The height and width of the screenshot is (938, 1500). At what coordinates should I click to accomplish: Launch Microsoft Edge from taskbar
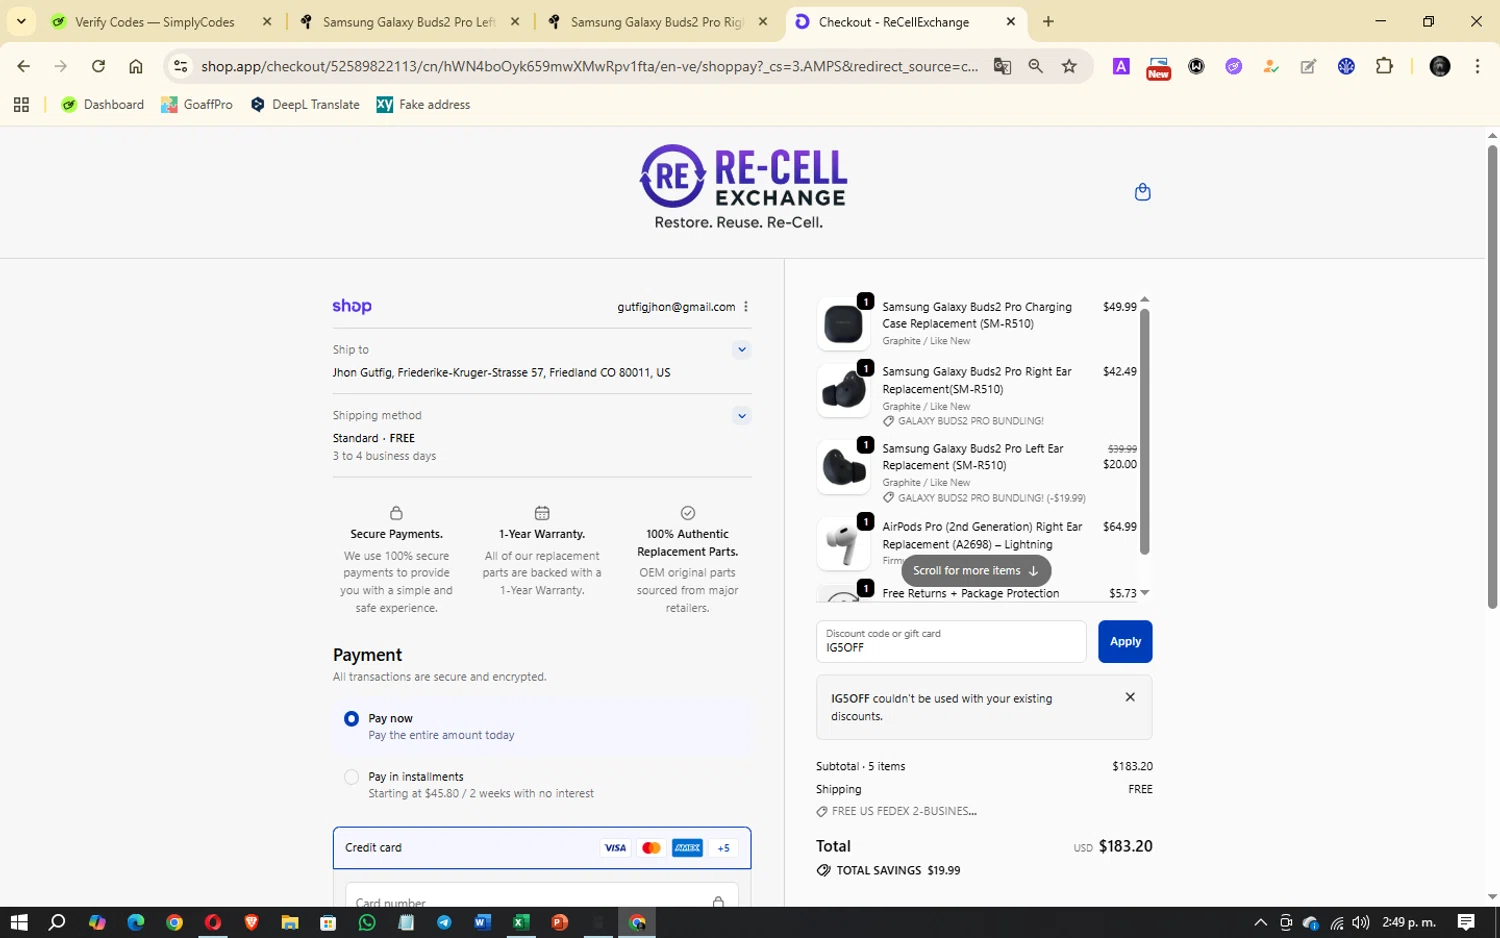[x=135, y=922]
